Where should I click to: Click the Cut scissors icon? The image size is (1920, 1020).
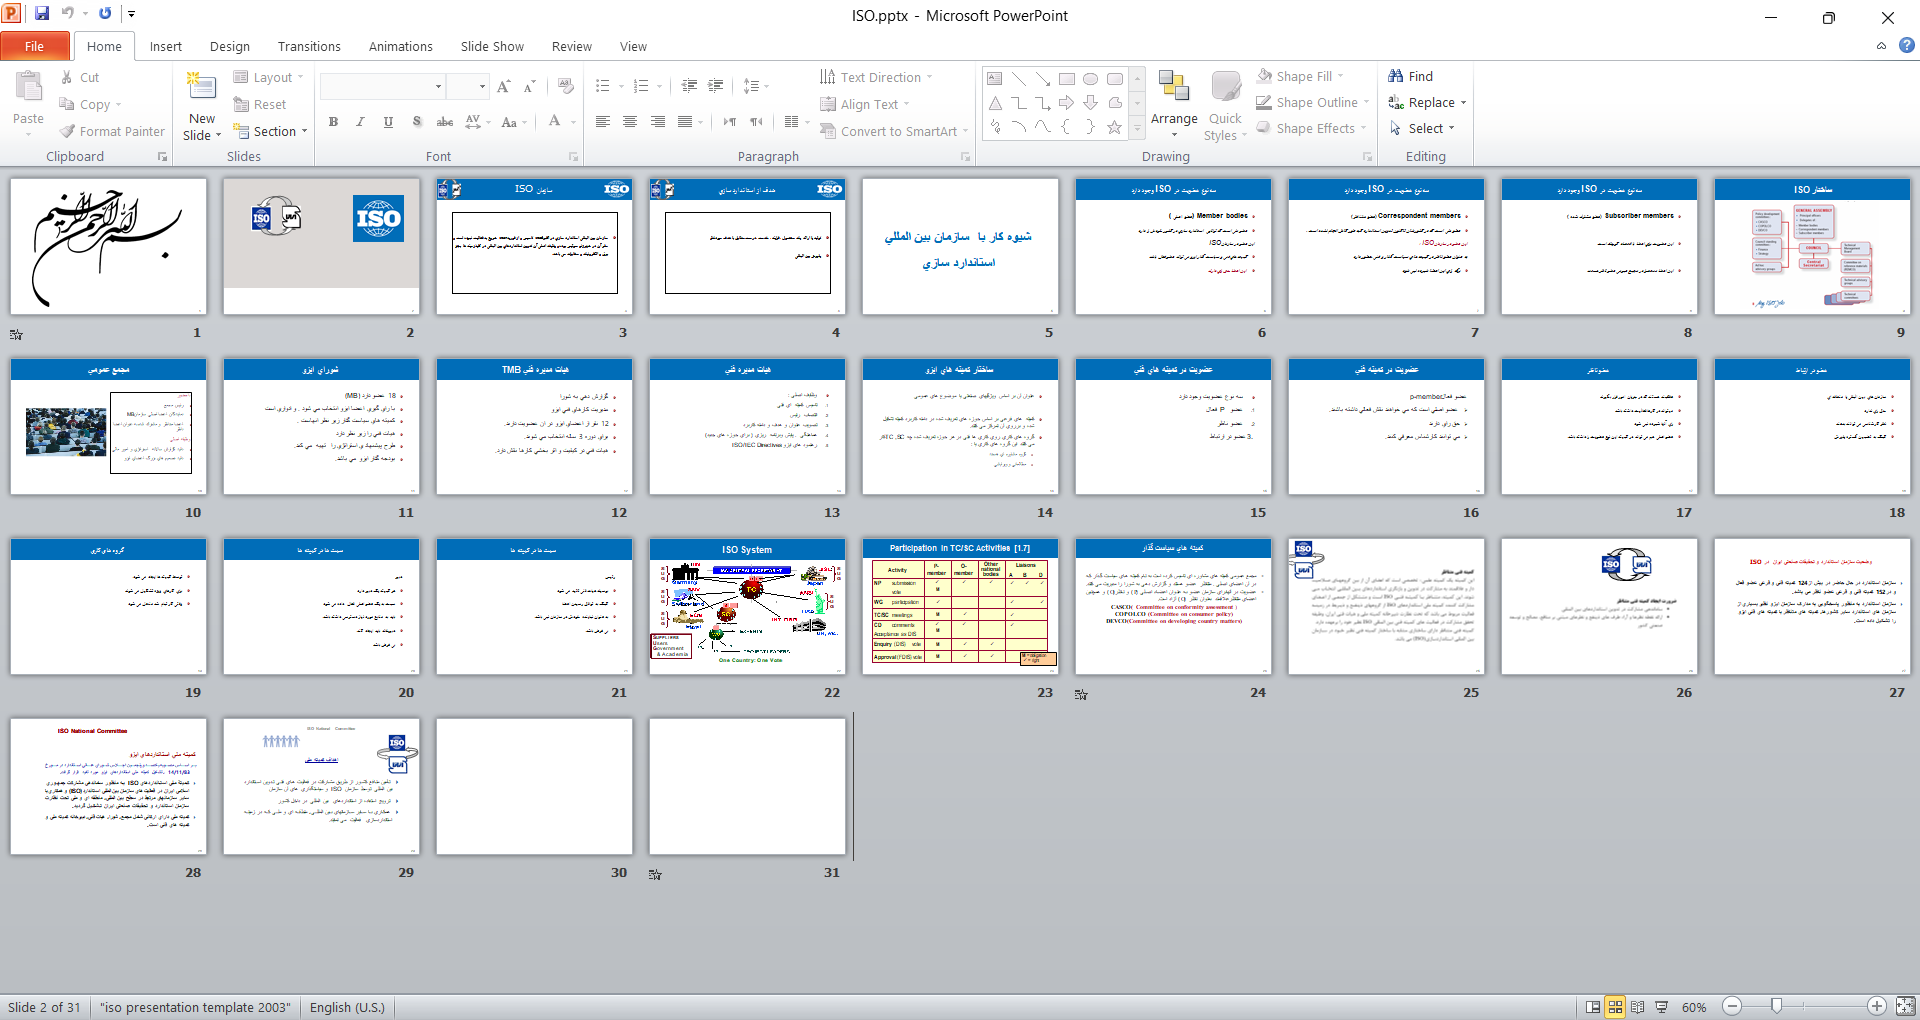(66, 77)
